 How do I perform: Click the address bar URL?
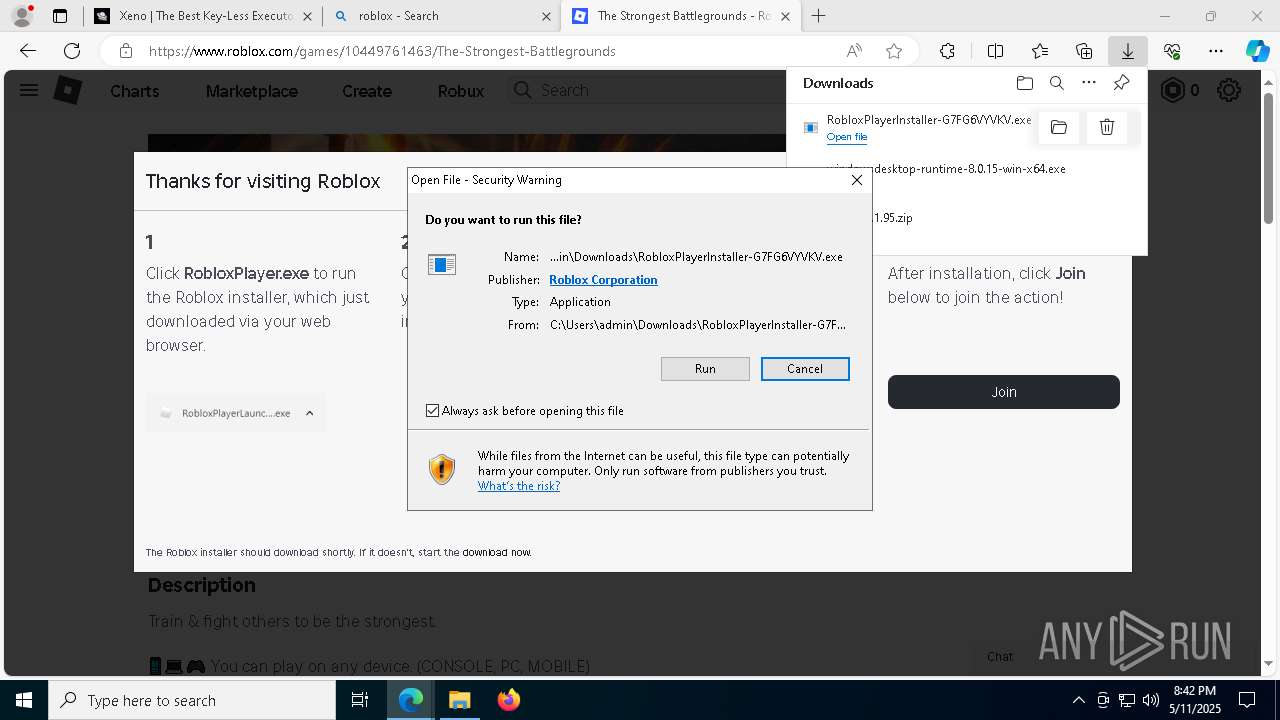point(382,51)
